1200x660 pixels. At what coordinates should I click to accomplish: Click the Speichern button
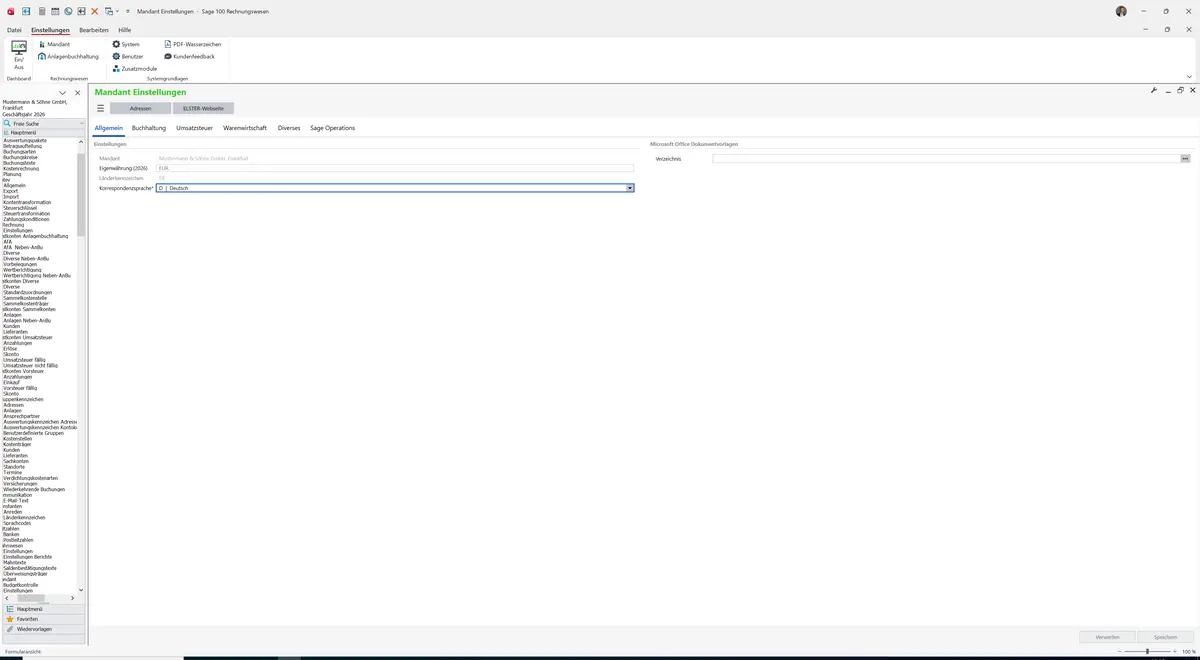[1165, 636]
